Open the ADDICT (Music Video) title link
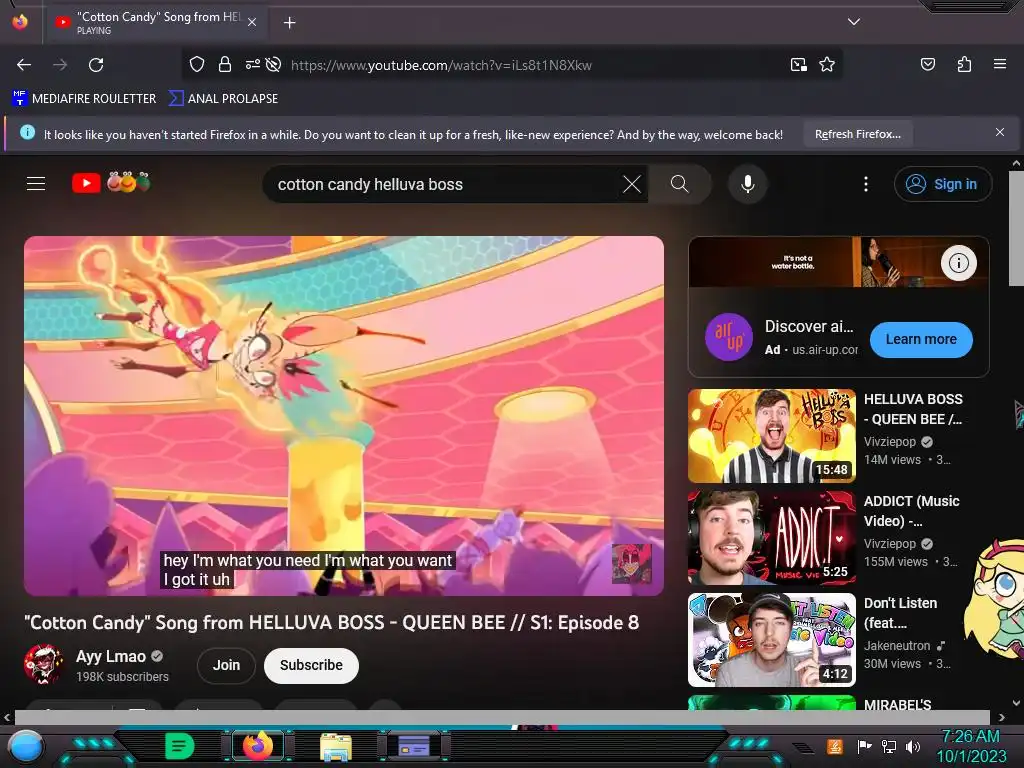Image resolution: width=1024 pixels, height=768 pixels. click(912, 511)
